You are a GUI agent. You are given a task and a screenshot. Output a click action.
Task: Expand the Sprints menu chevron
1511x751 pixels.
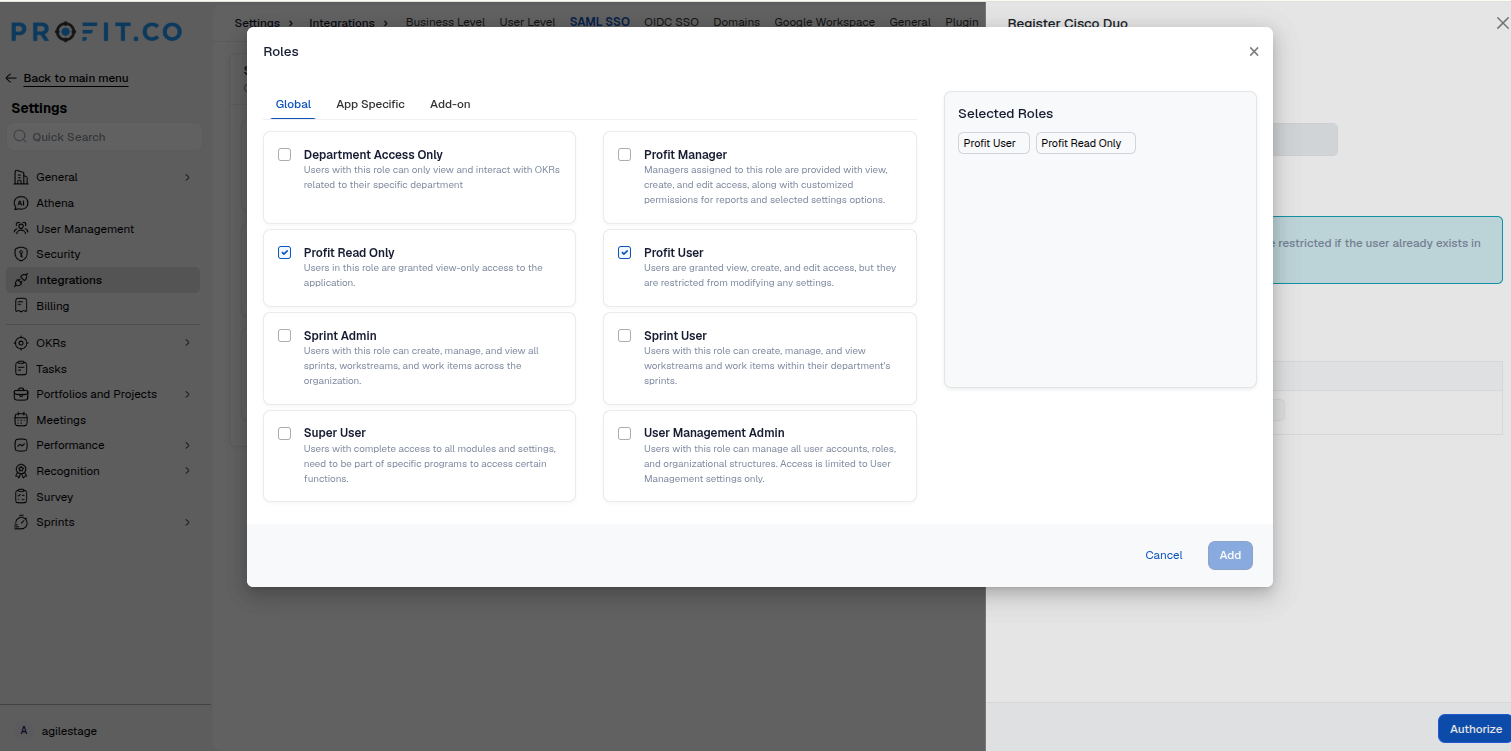187,522
